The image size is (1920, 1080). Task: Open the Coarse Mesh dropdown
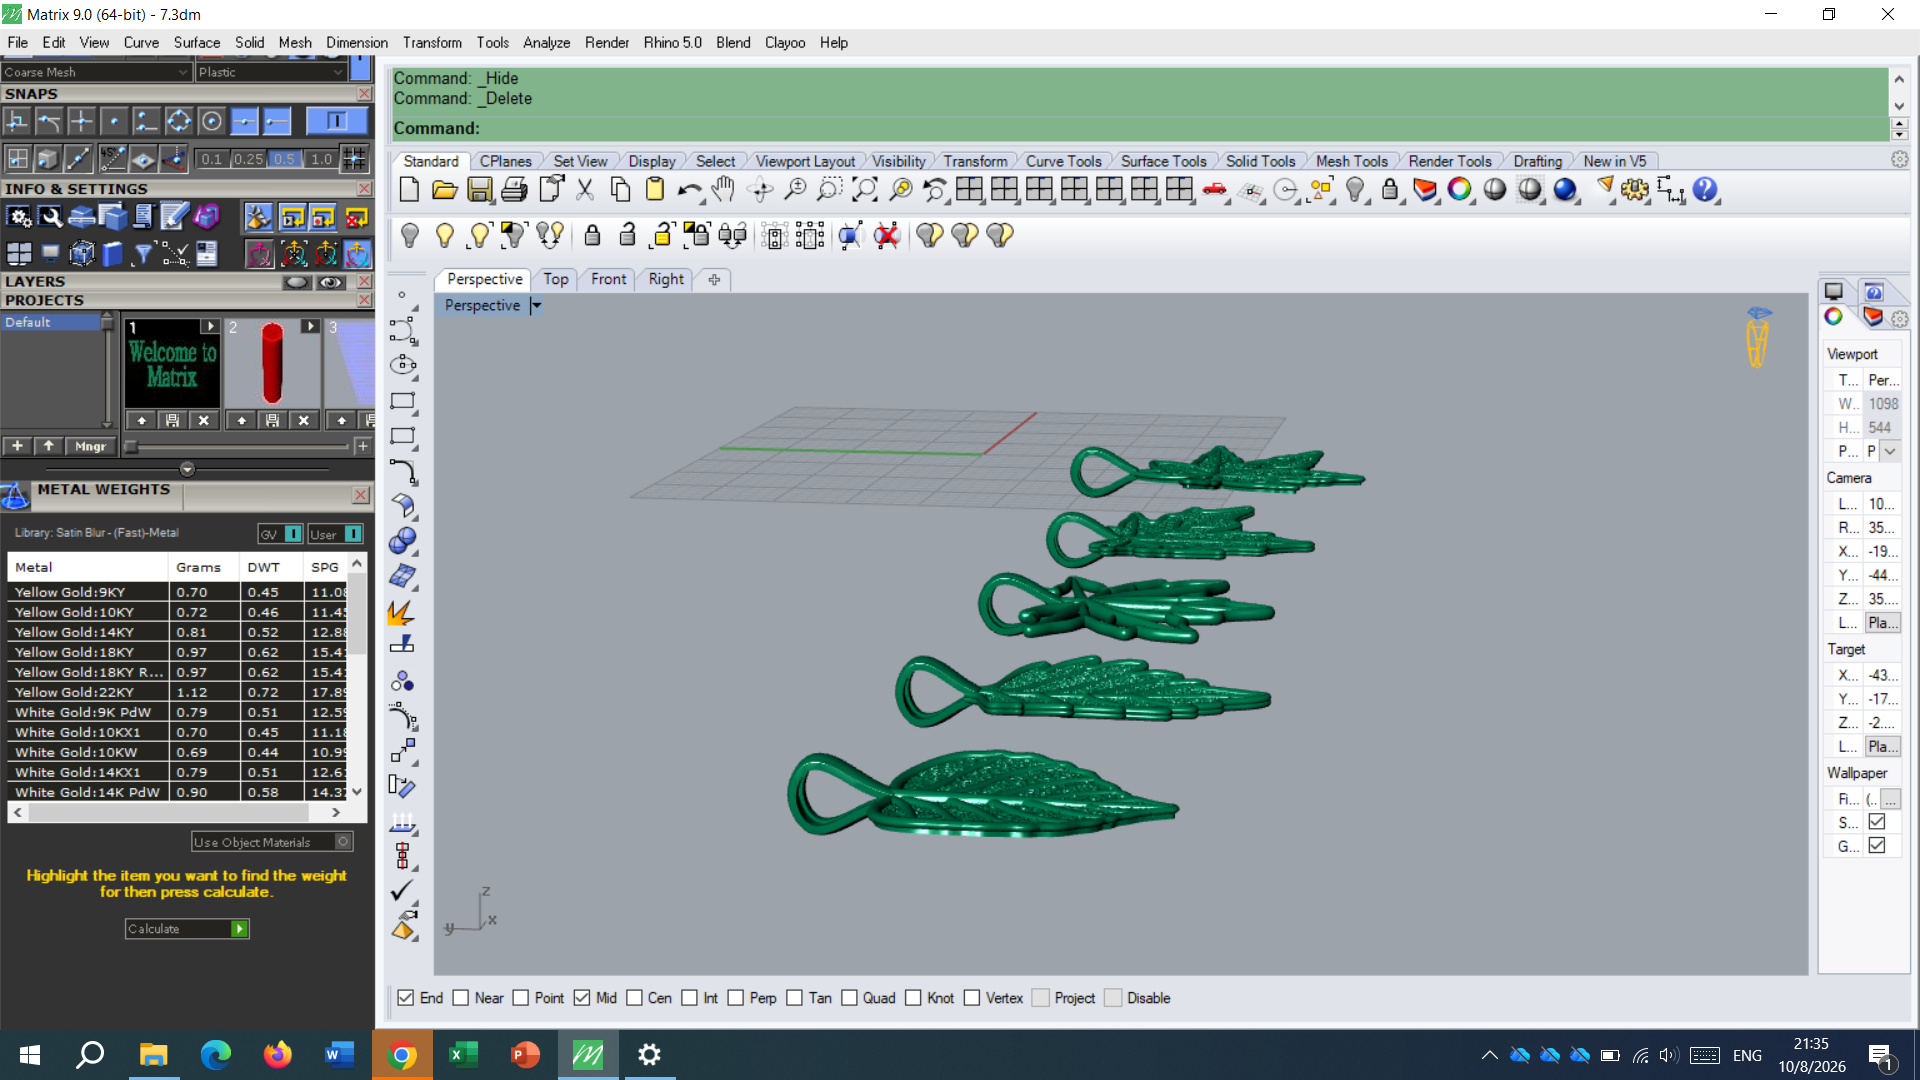[95, 72]
